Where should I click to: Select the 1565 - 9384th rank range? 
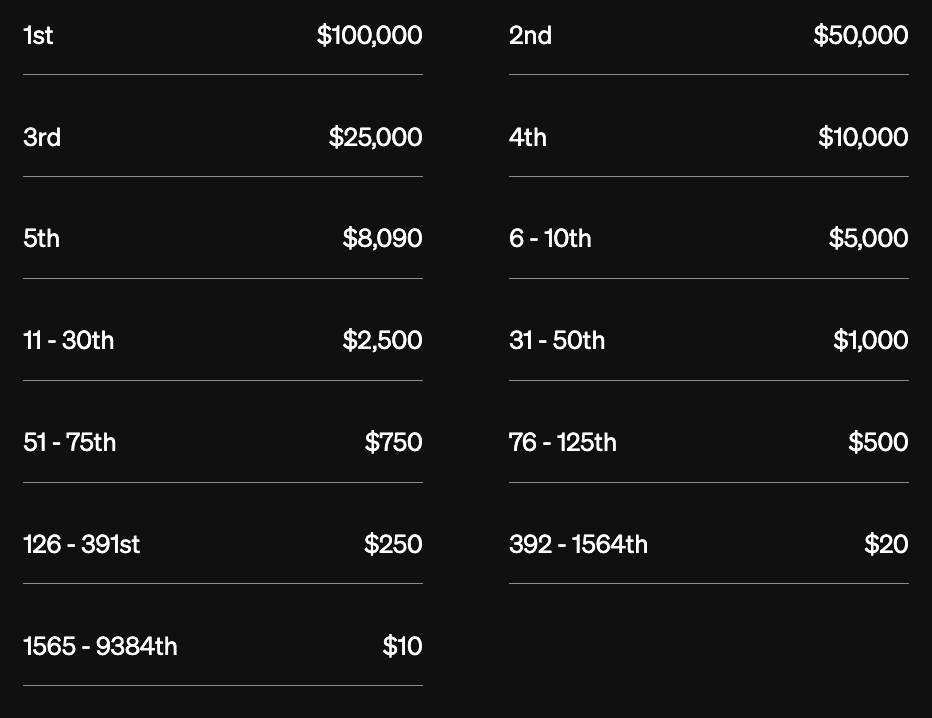[100, 647]
